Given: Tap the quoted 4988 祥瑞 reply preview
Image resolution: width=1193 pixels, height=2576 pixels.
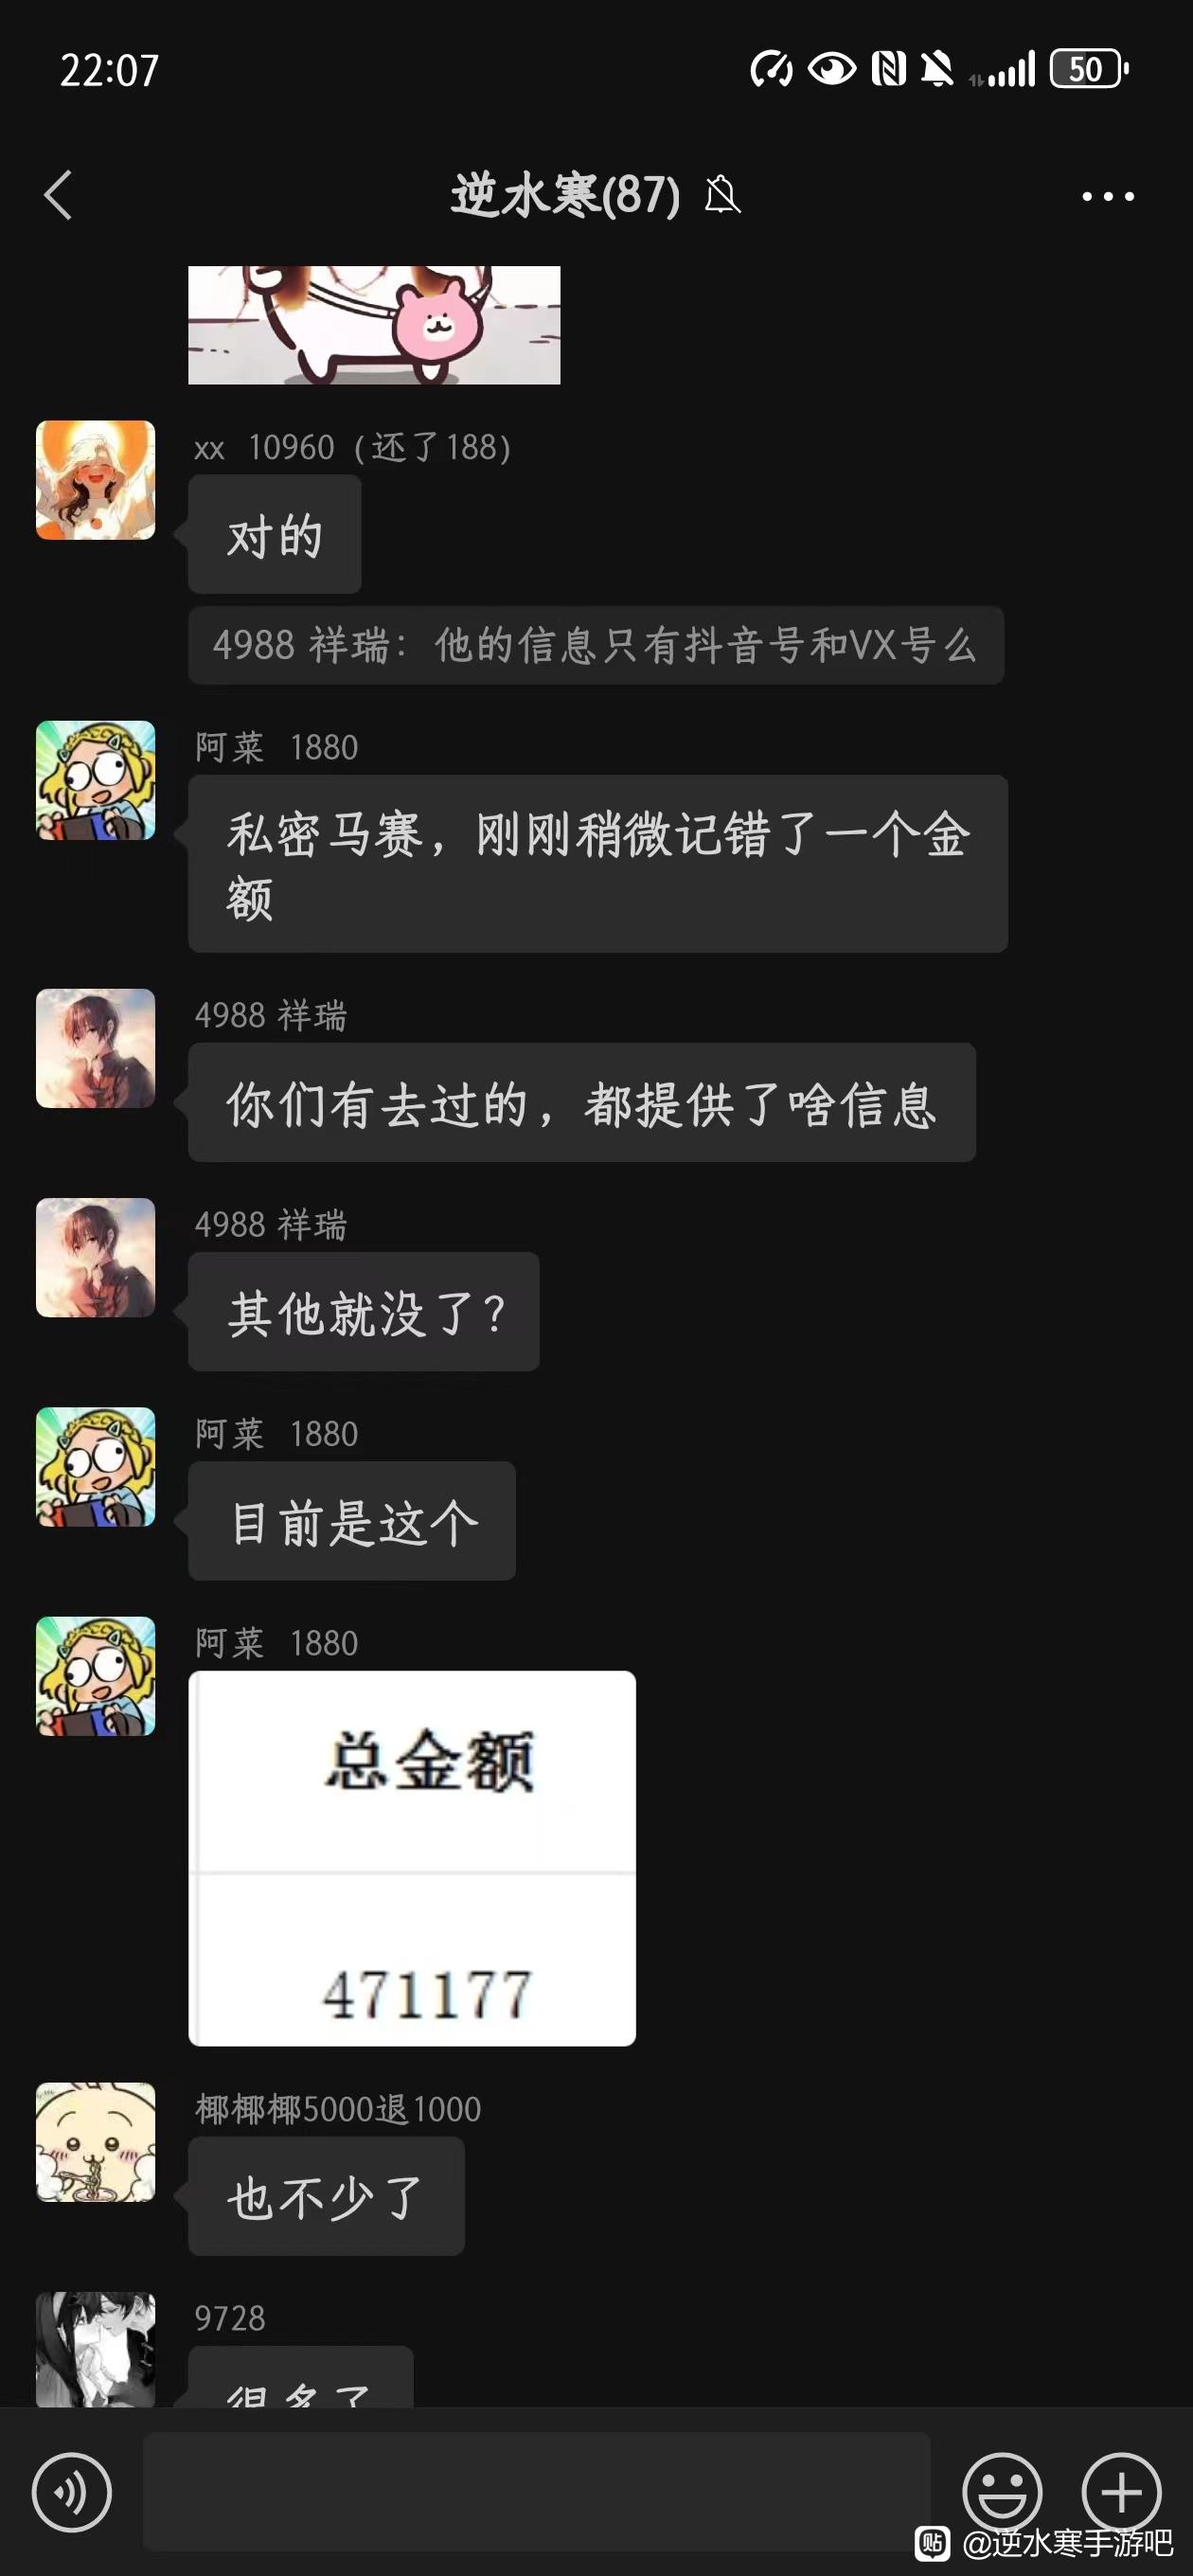Looking at the screenshot, I should pos(596,645).
